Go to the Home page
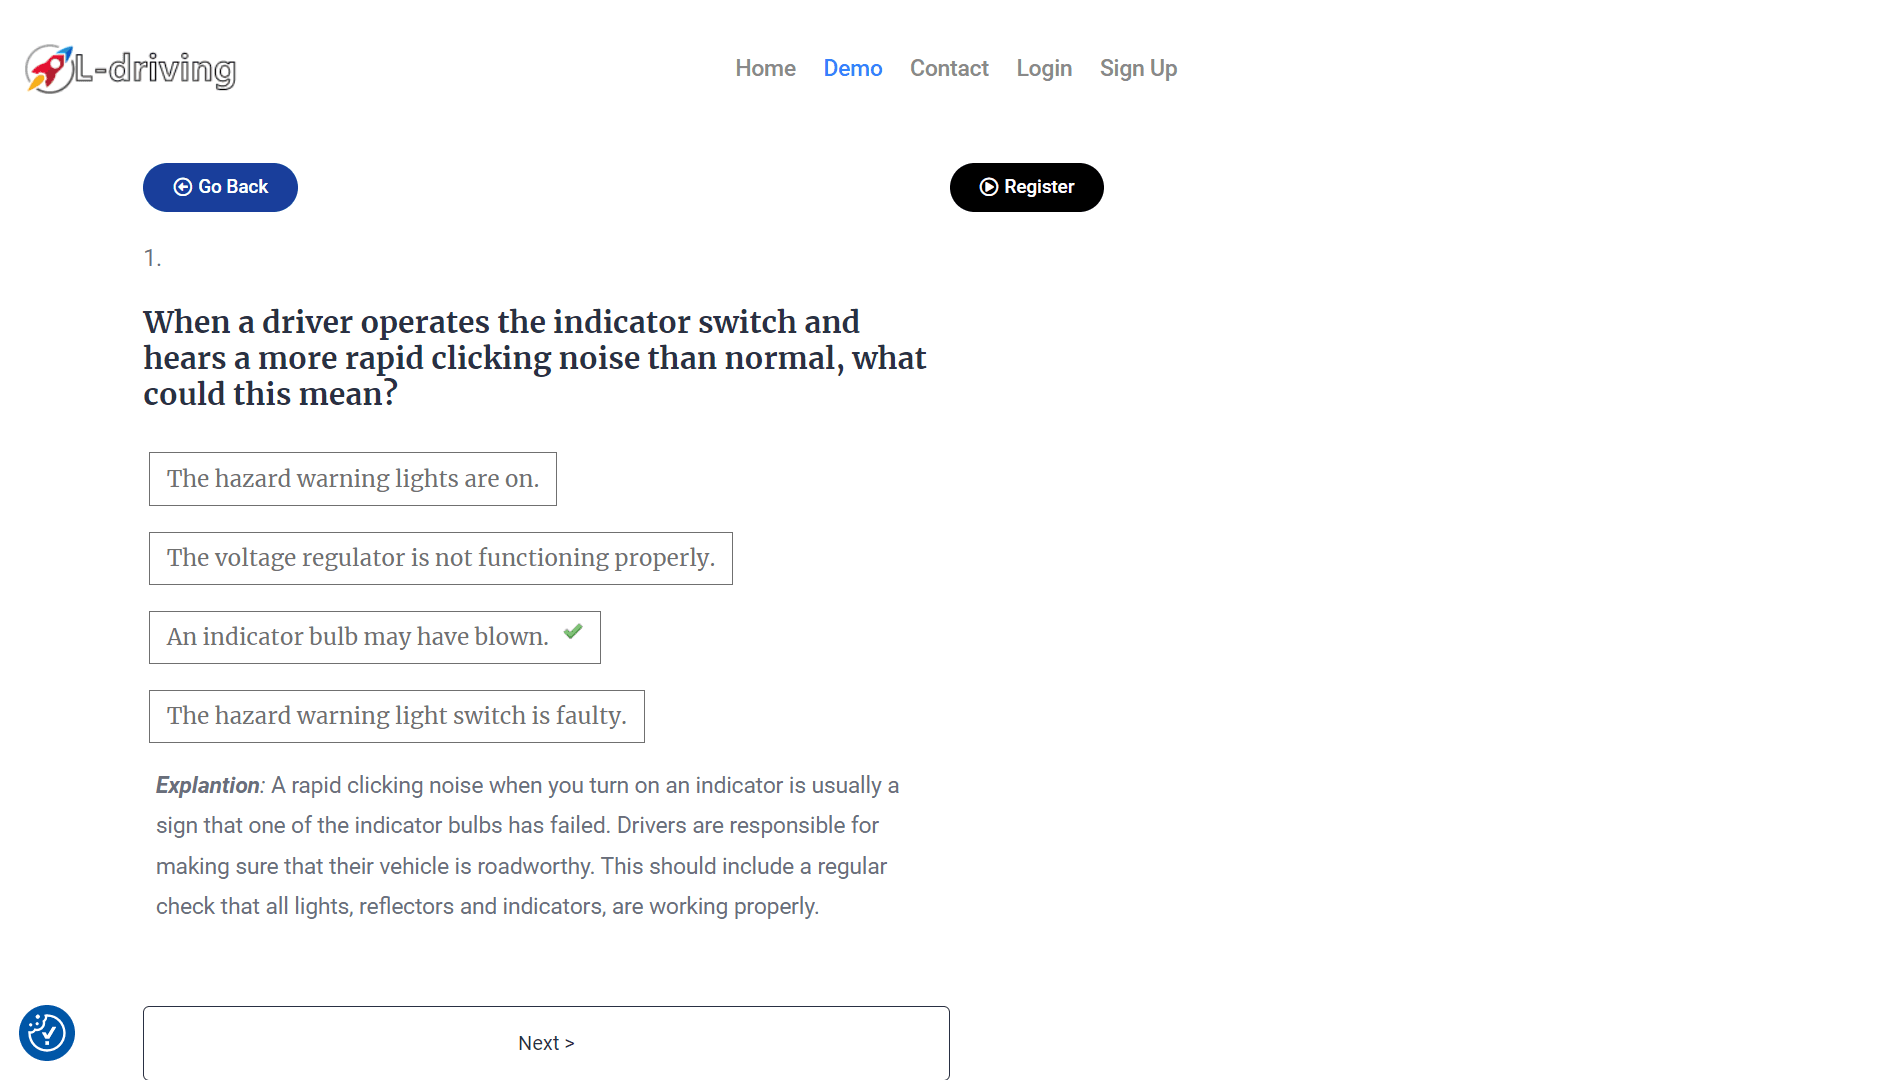Screen dimensions: 1898x1080 (765, 68)
